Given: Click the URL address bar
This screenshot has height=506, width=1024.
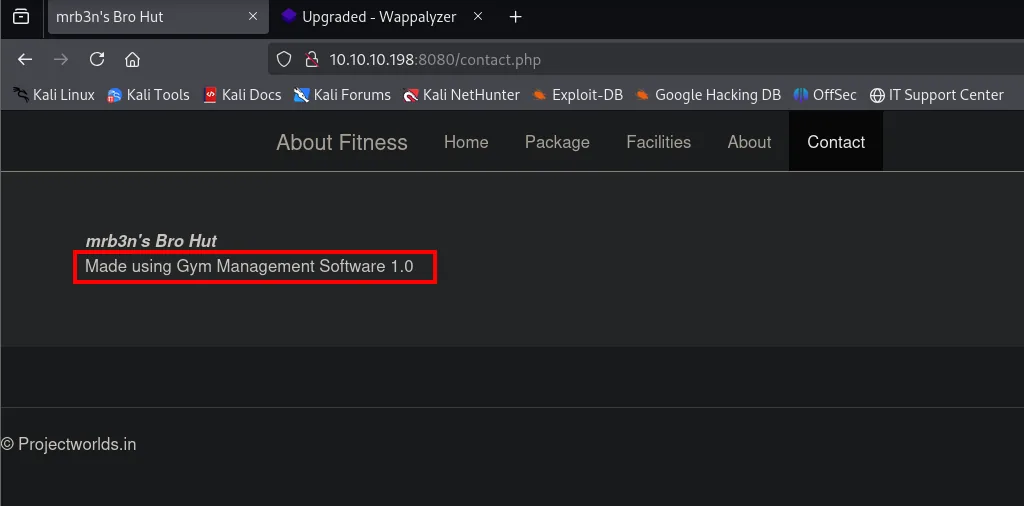Looking at the screenshot, I should point(646,60).
